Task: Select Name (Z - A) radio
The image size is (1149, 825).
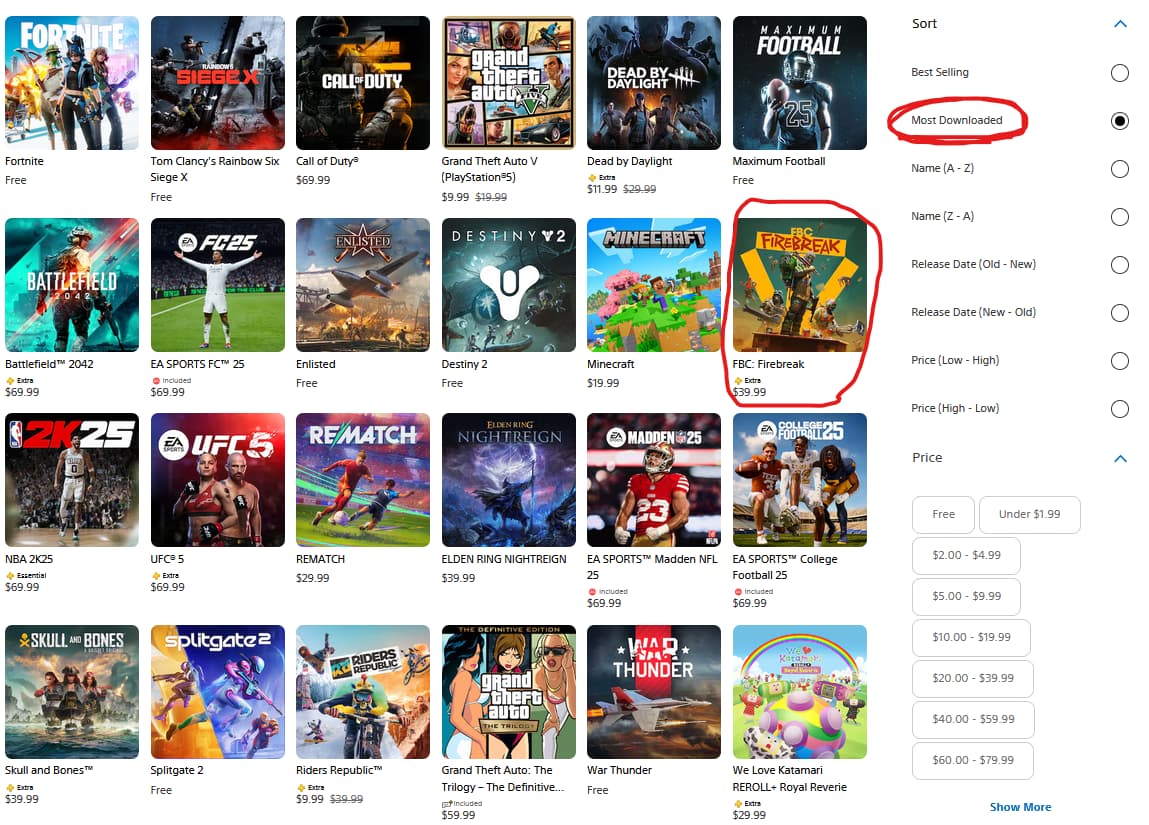Action: 1119,217
